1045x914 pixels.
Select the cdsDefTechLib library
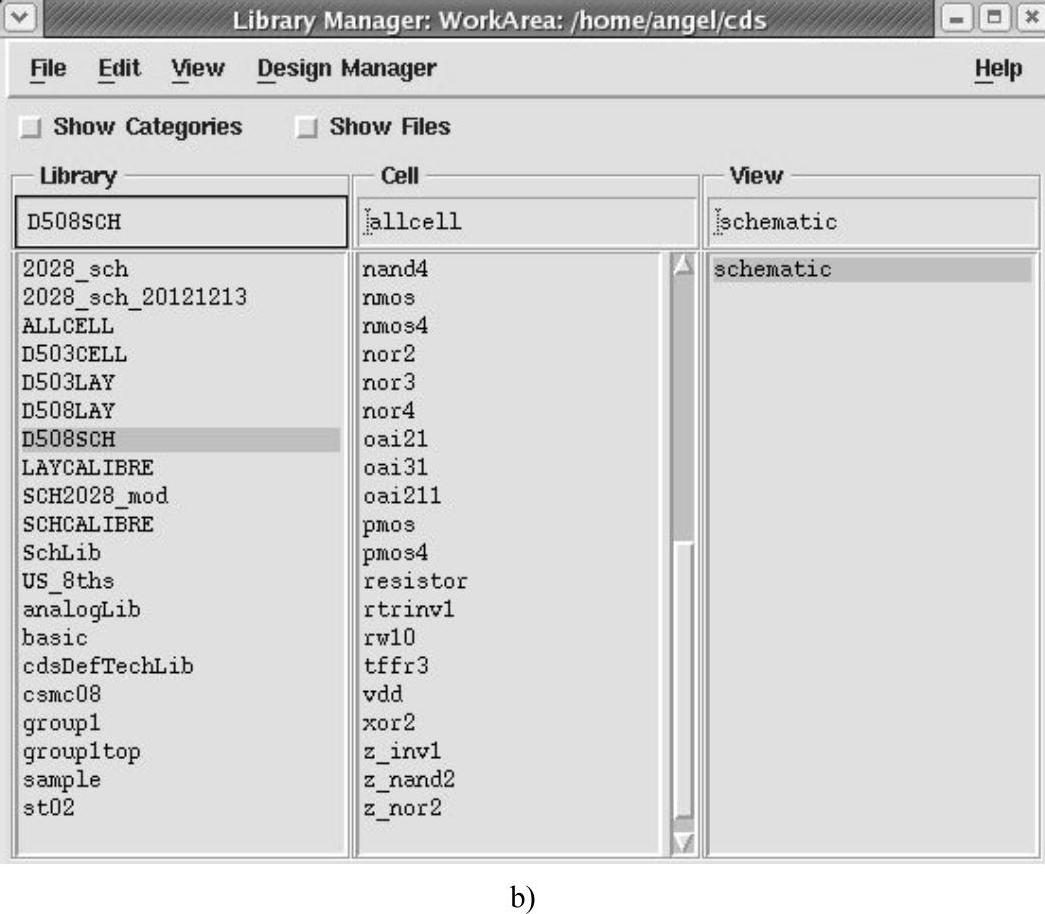coord(107,666)
